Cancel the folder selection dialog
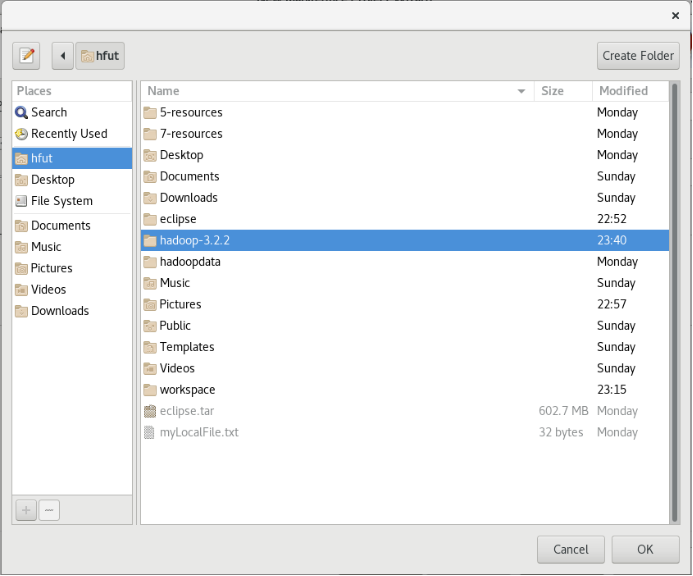This screenshot has width=693, height=576. coord(571,549)
